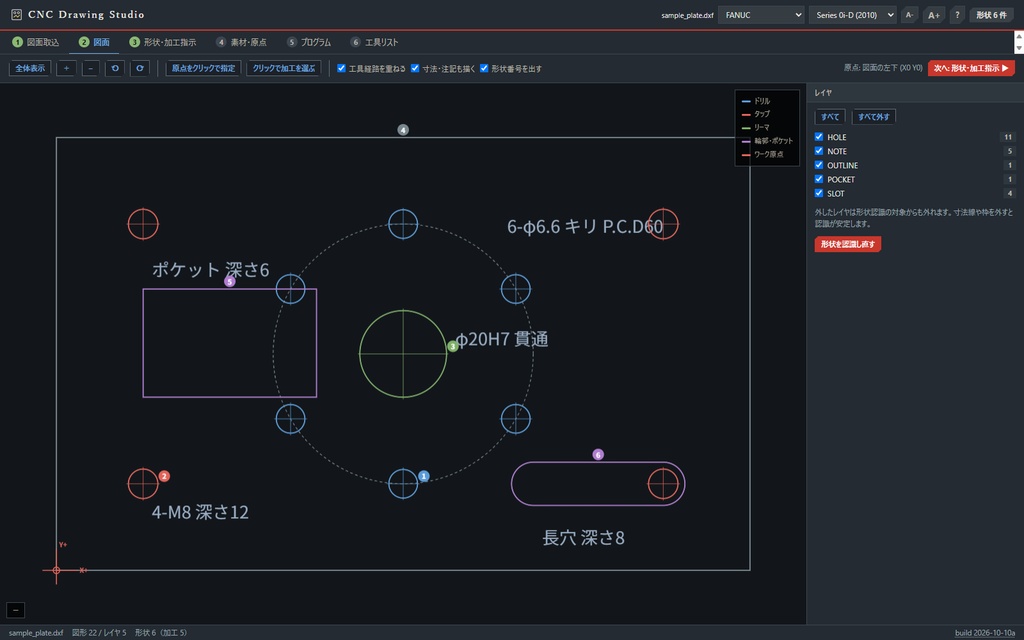
Task: Click the HOLE layer count 11
Action: click(1008, 137)
